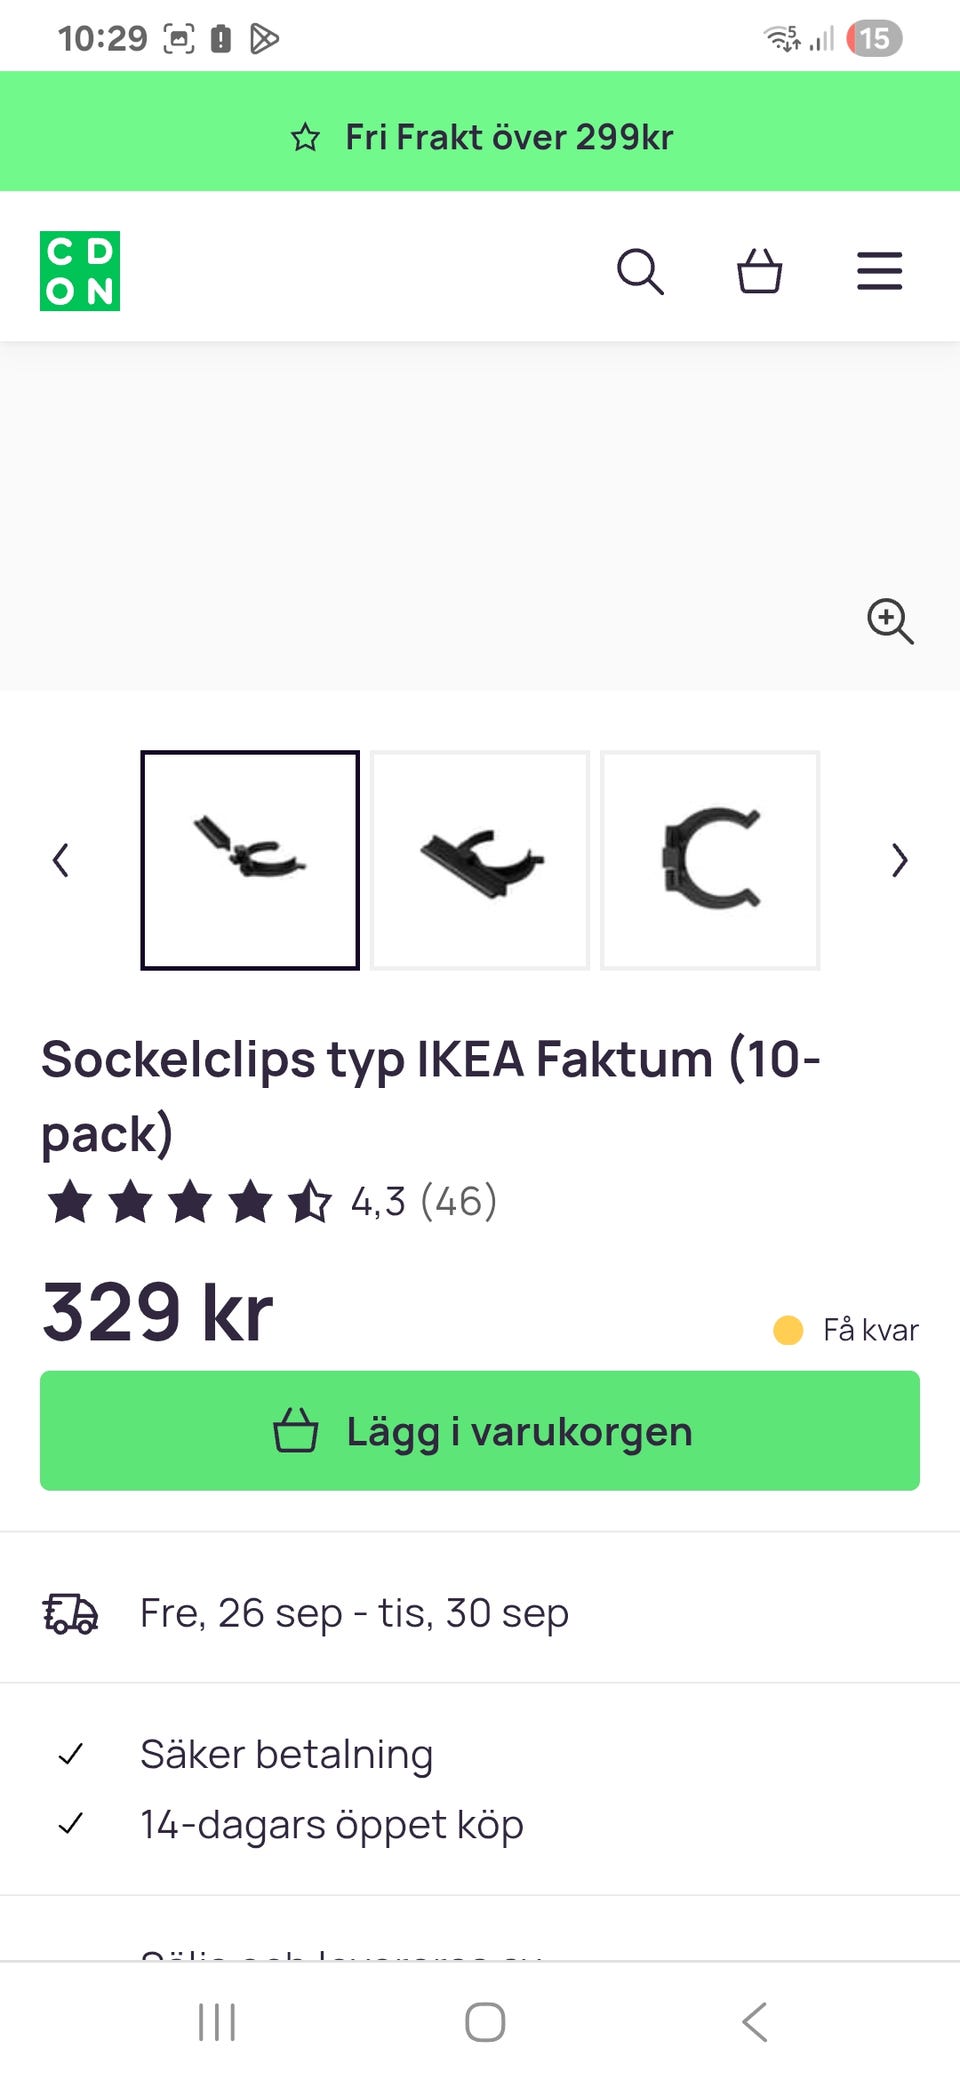Select the second clip thumbnail
This screenshot has width=960, height=2080.
click(x=480, y=860)
